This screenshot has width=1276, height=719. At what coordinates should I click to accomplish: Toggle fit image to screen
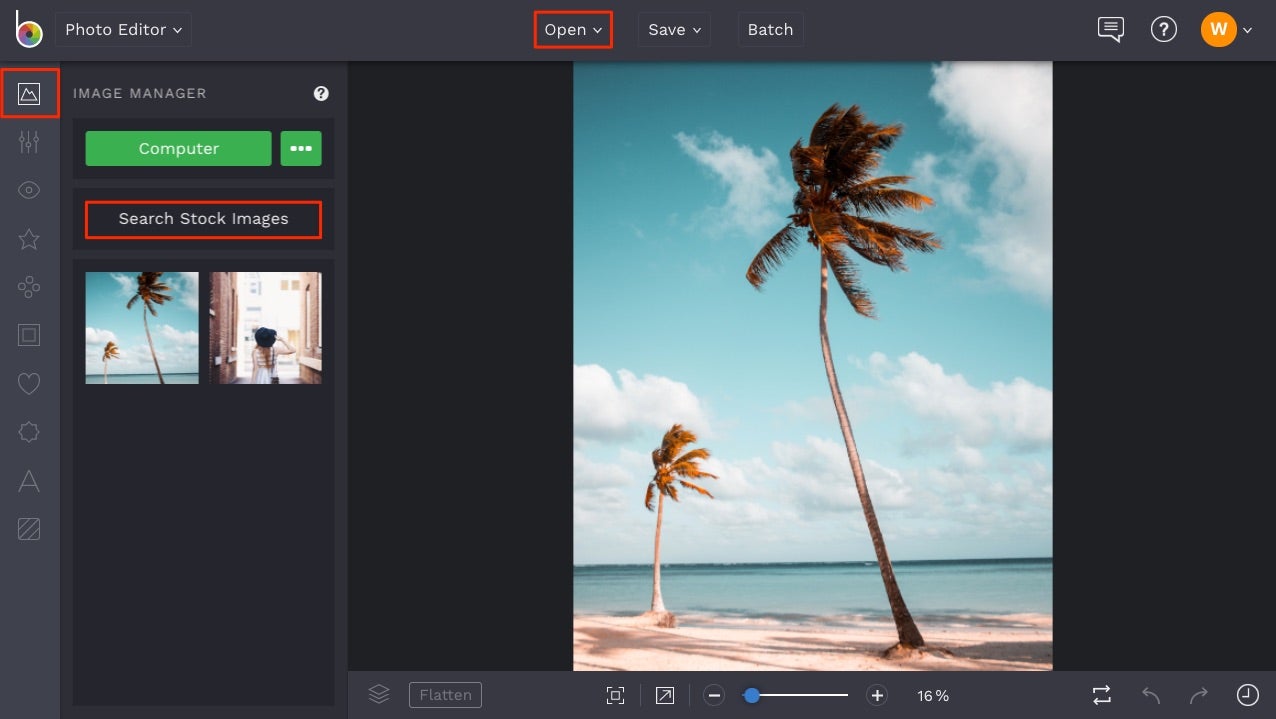(615, 695)
